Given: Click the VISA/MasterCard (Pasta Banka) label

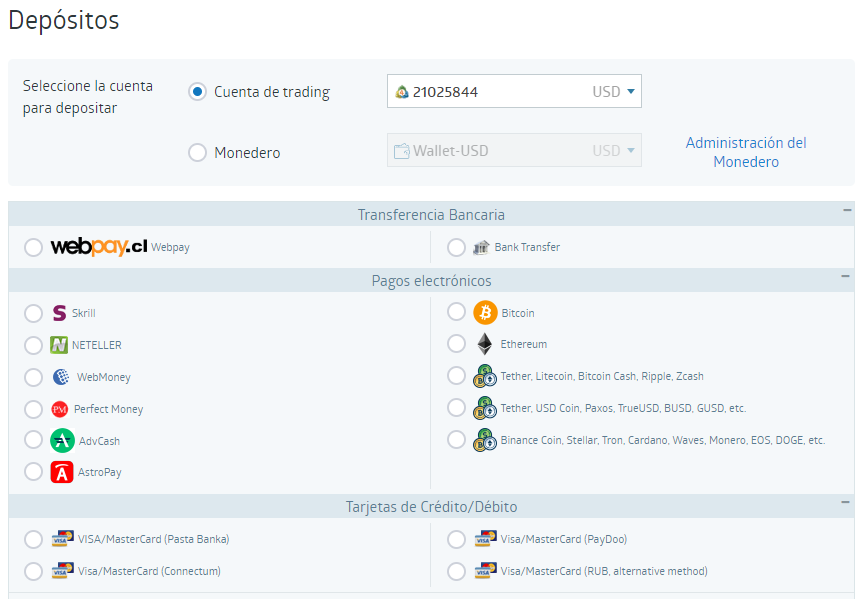Looking at the screenshot, I should tap(154, 539).
